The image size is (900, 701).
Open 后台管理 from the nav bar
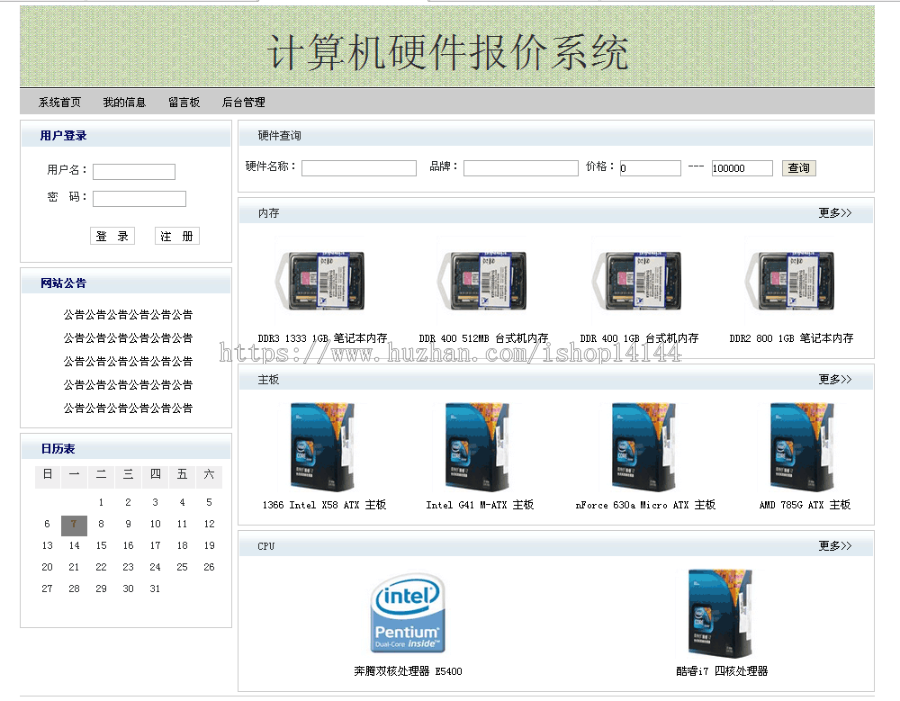click(243, 102)
